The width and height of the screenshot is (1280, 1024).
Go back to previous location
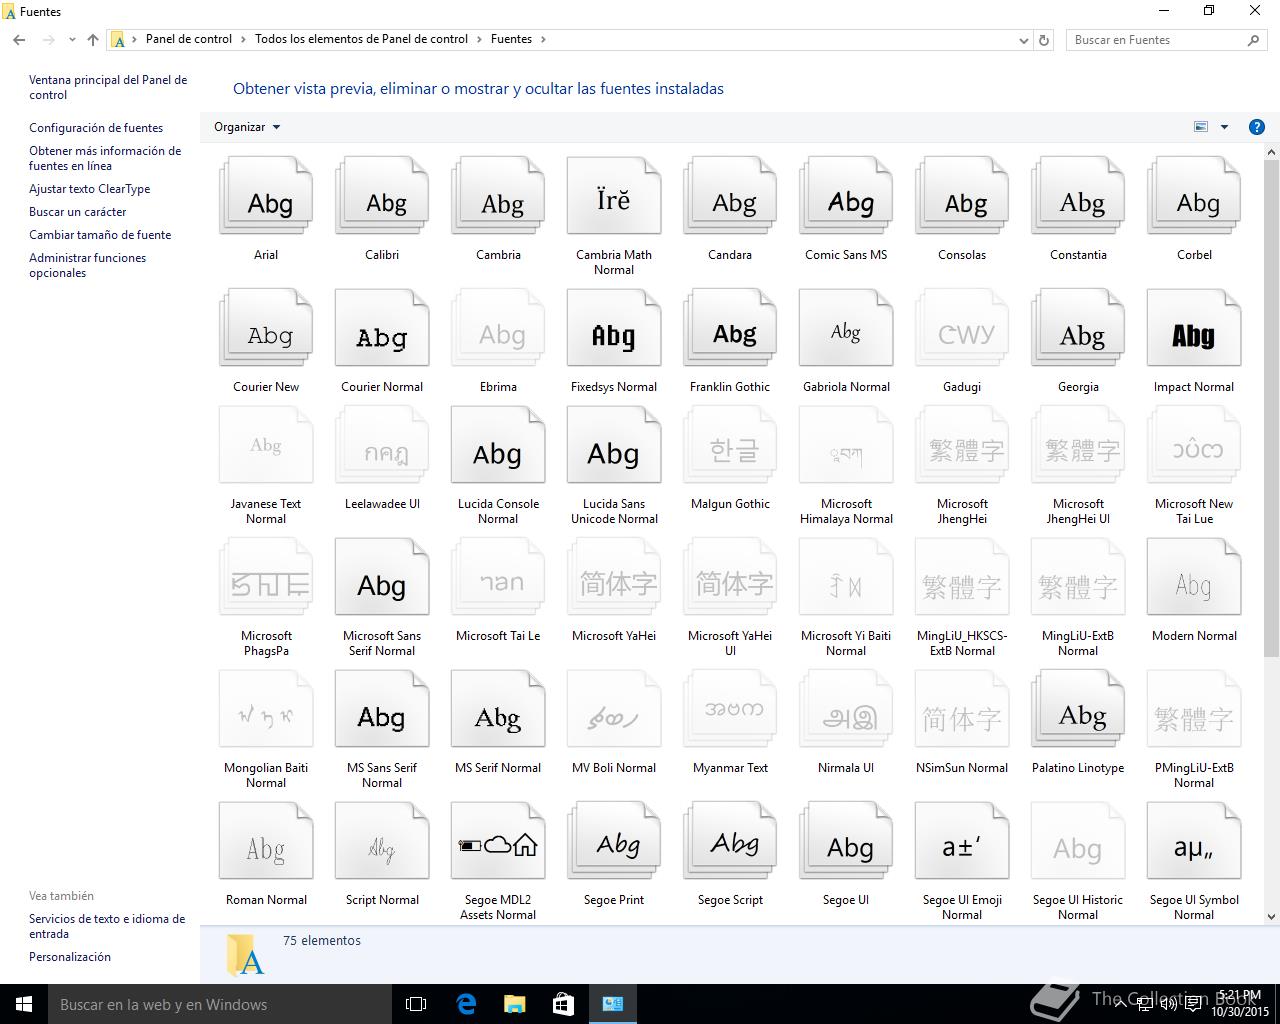pyautogui.click(x=19, y=40)
